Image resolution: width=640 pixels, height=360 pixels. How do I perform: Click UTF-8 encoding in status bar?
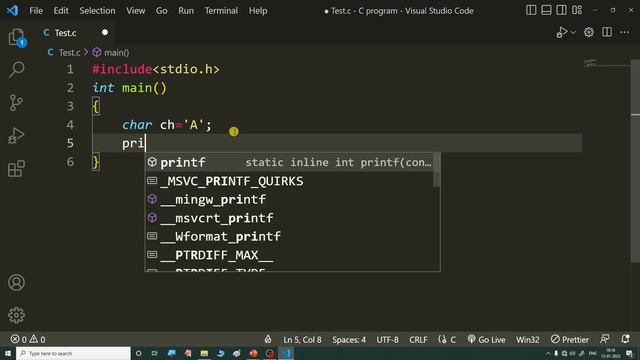coord(387,340)
